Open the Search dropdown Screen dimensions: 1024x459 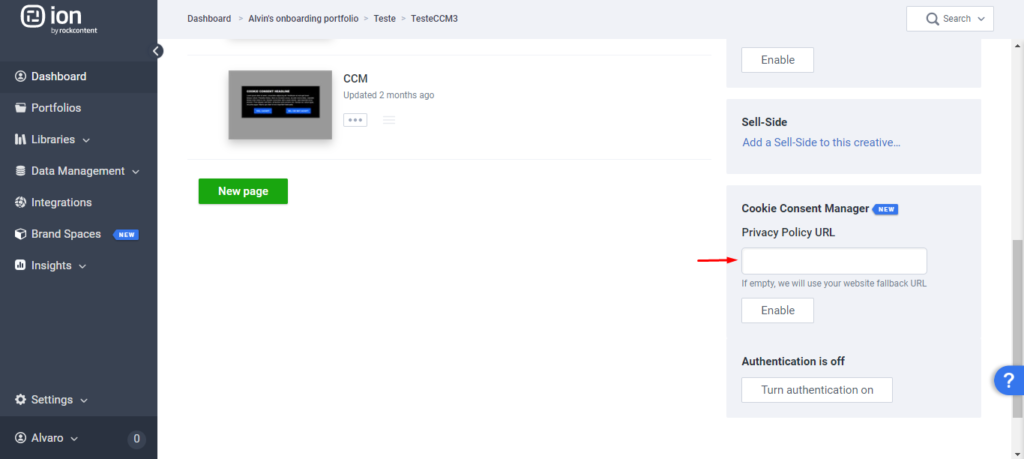(x=949, y=19)
